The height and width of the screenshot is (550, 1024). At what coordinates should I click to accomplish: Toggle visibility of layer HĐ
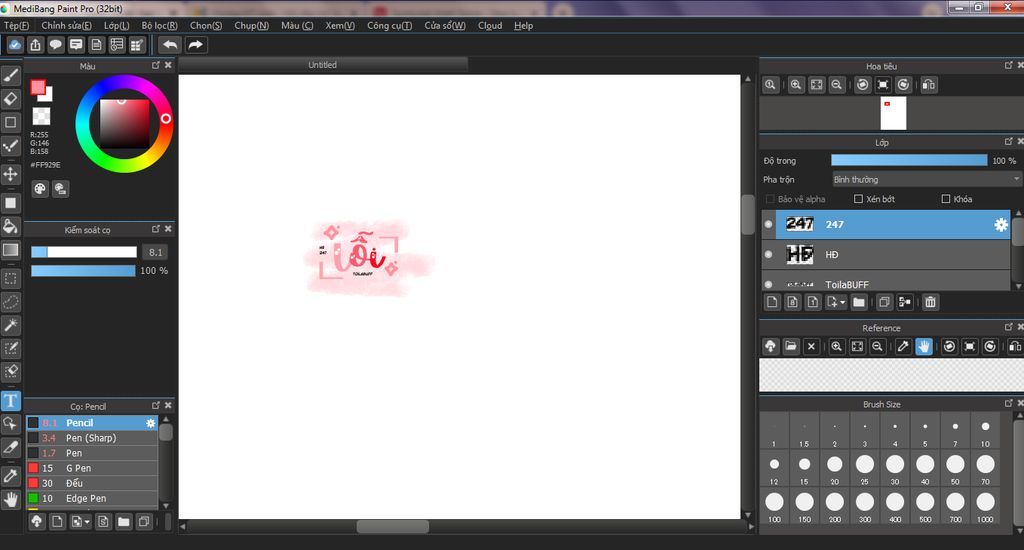[769, 254]
